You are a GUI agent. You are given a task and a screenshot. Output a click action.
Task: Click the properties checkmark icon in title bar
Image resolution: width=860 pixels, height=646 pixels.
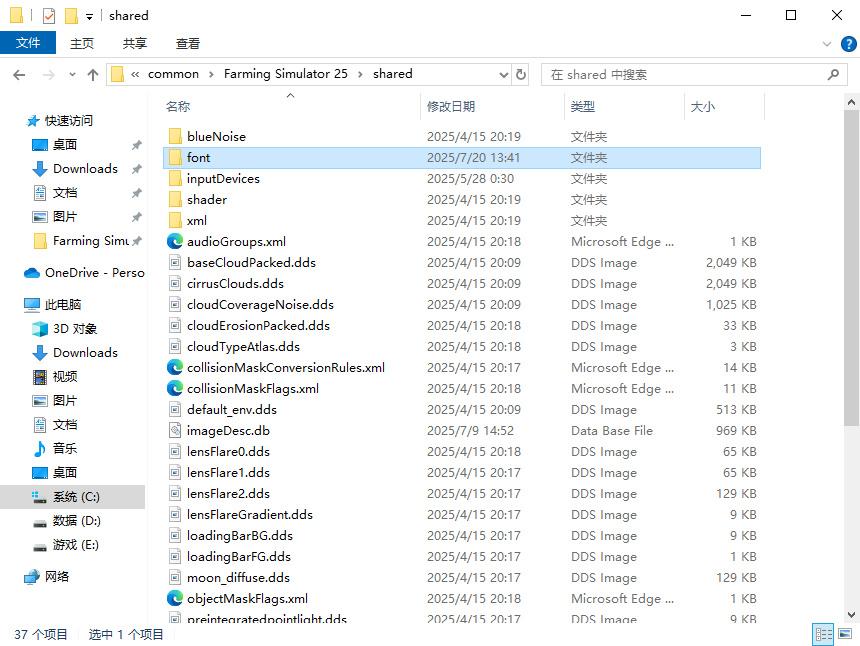49,16
